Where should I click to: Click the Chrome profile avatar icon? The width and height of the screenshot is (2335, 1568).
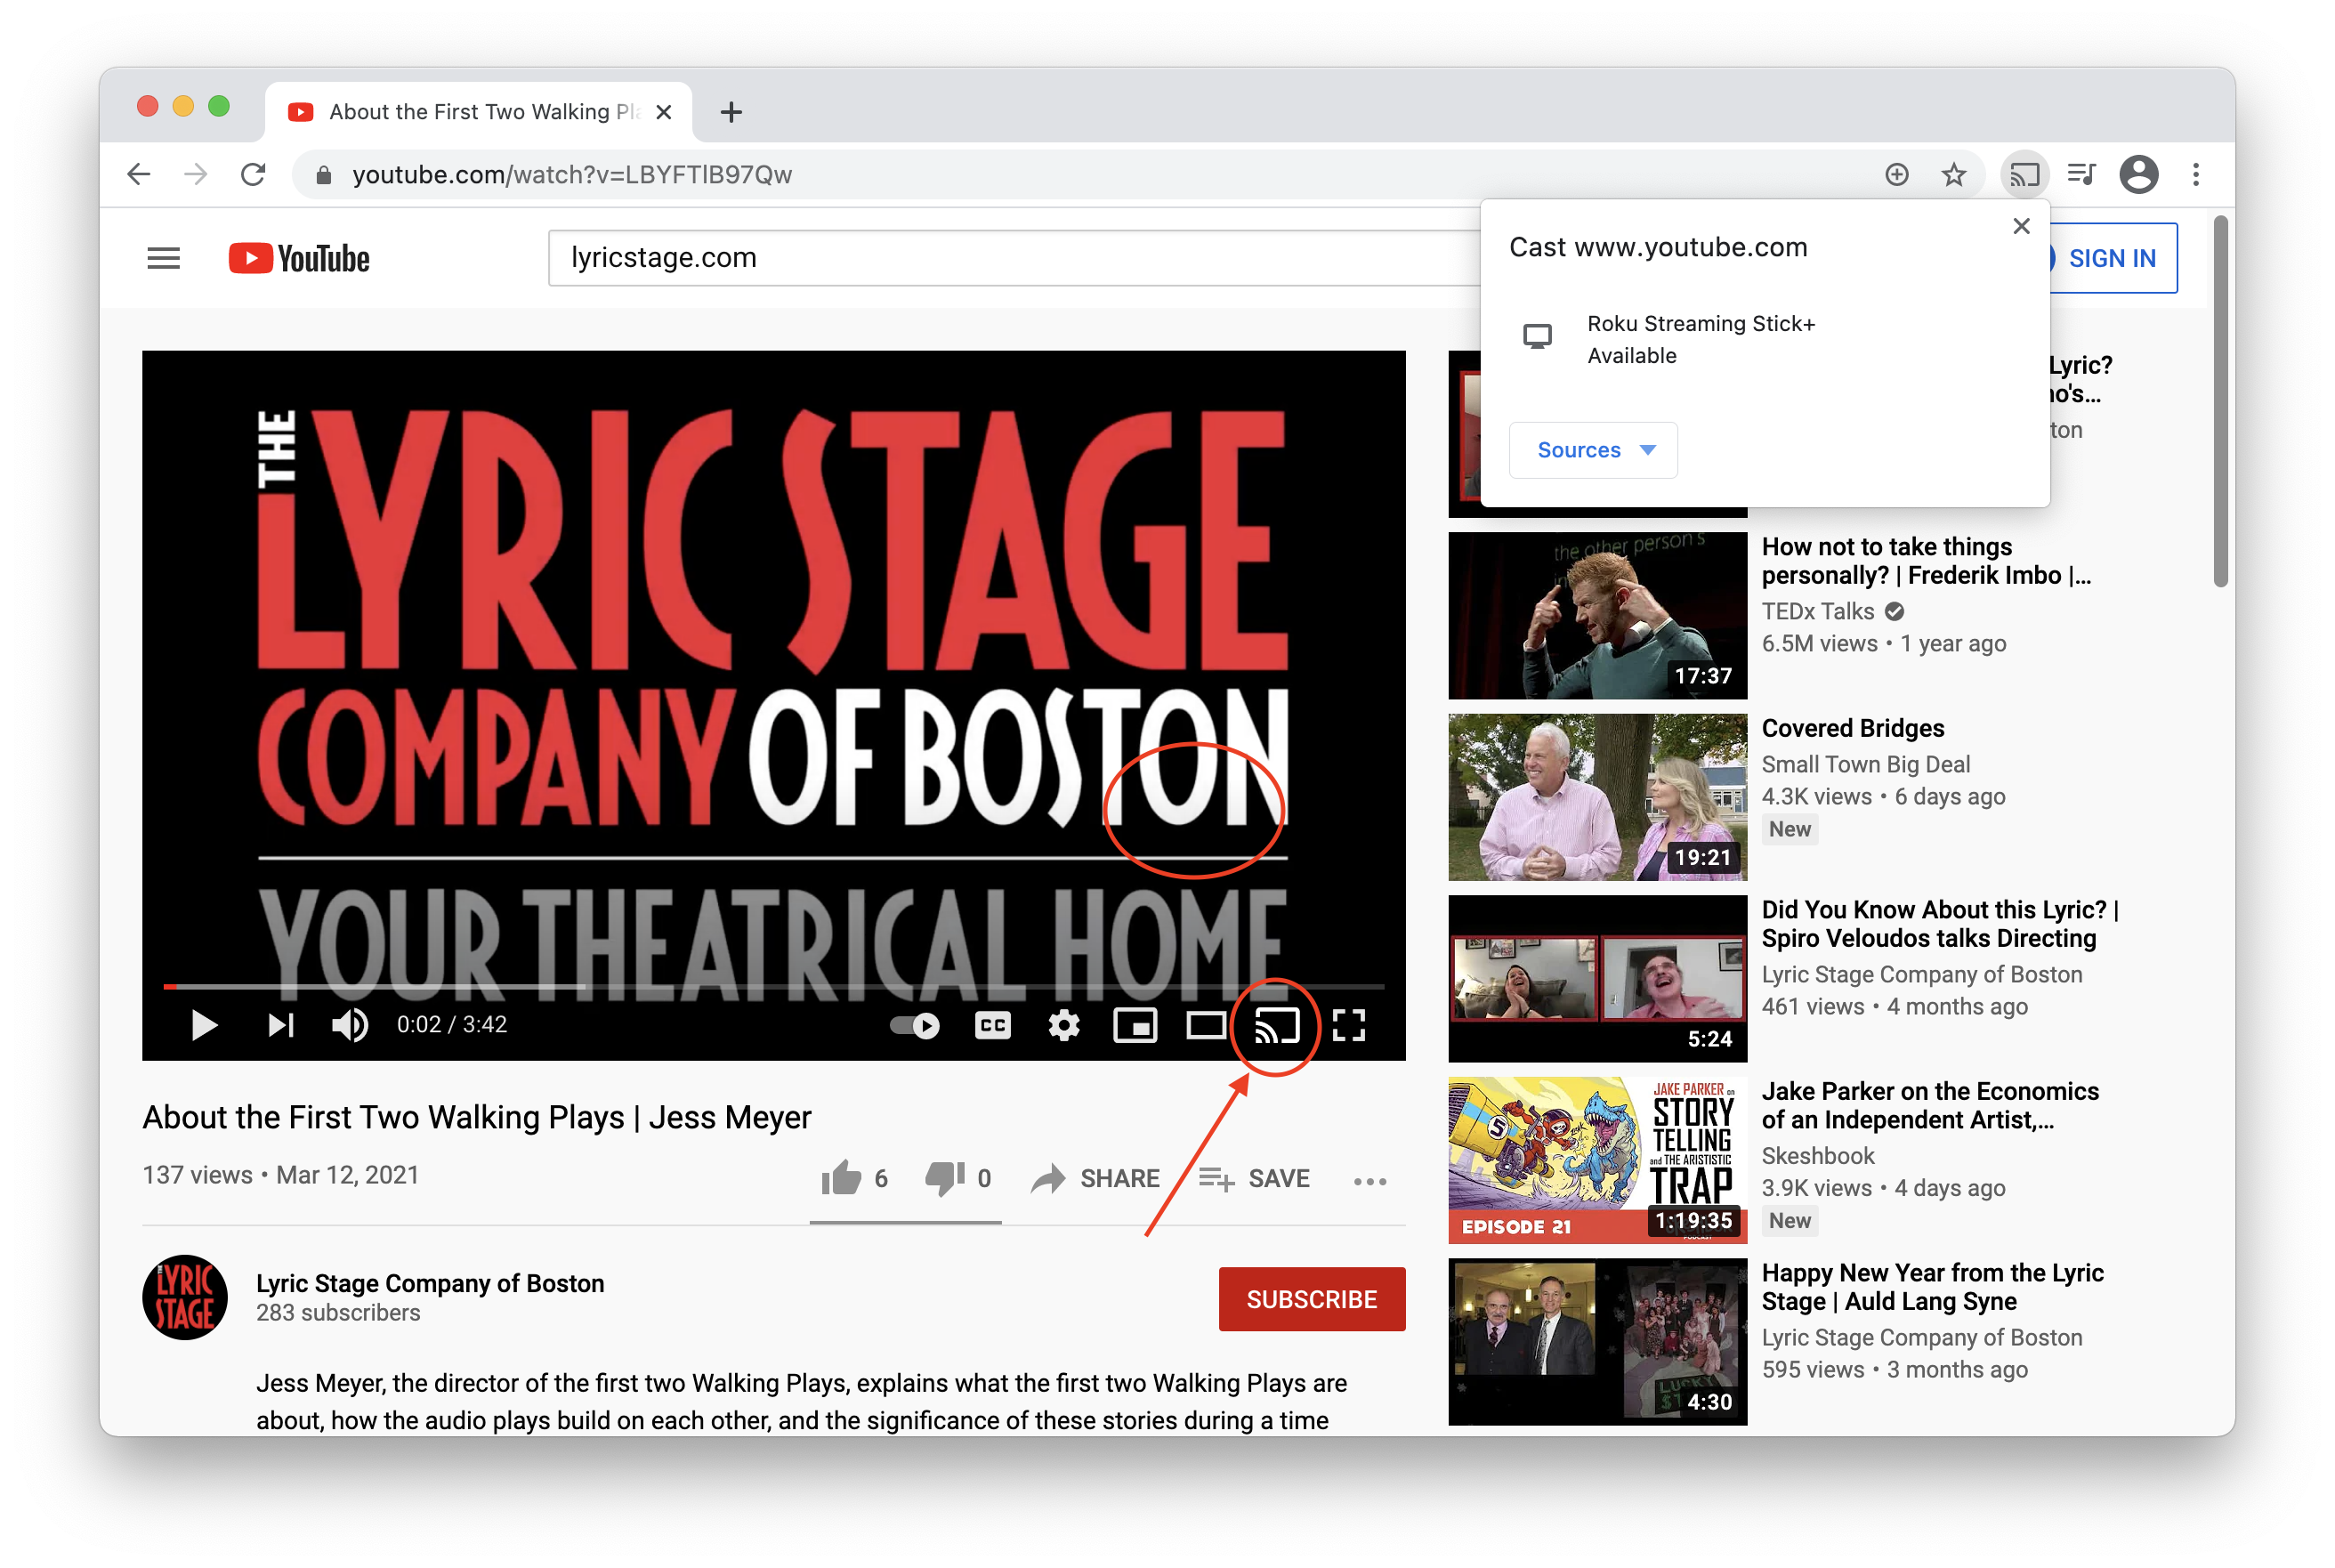(x=2138, y=174)
